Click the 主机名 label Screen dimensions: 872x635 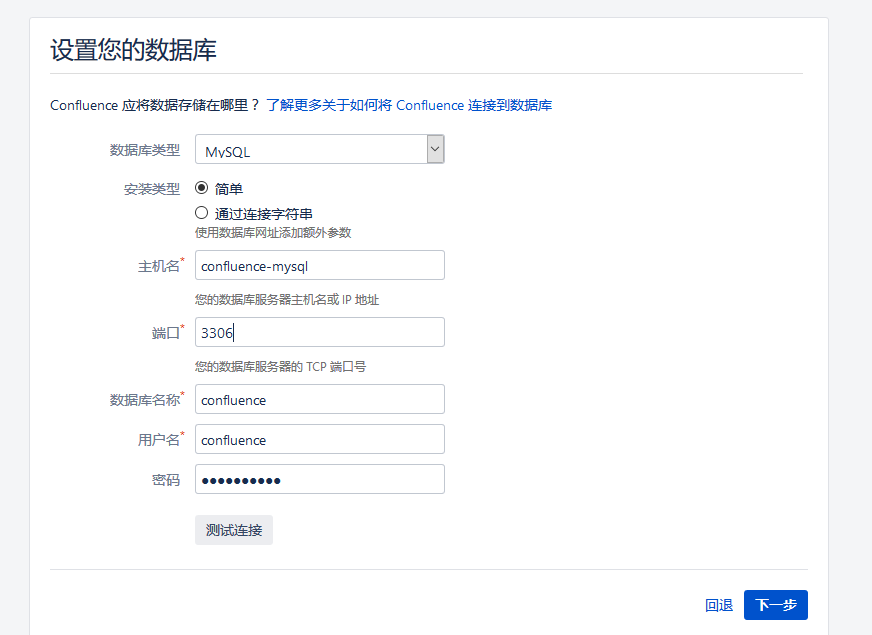tap(159, 266)
